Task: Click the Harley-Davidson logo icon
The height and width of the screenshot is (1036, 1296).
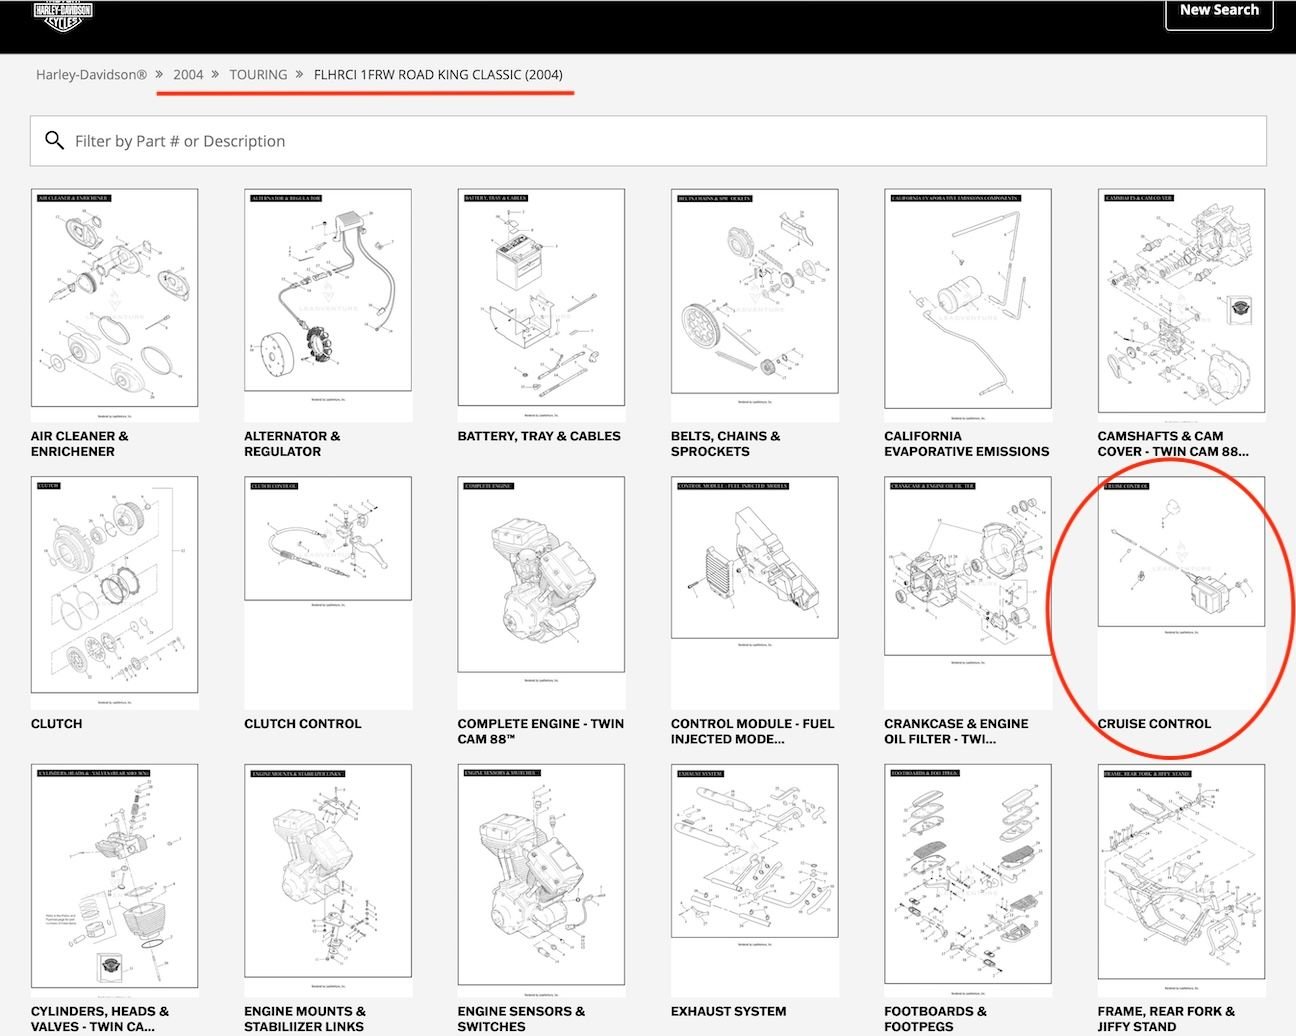Action: point(63,13)
